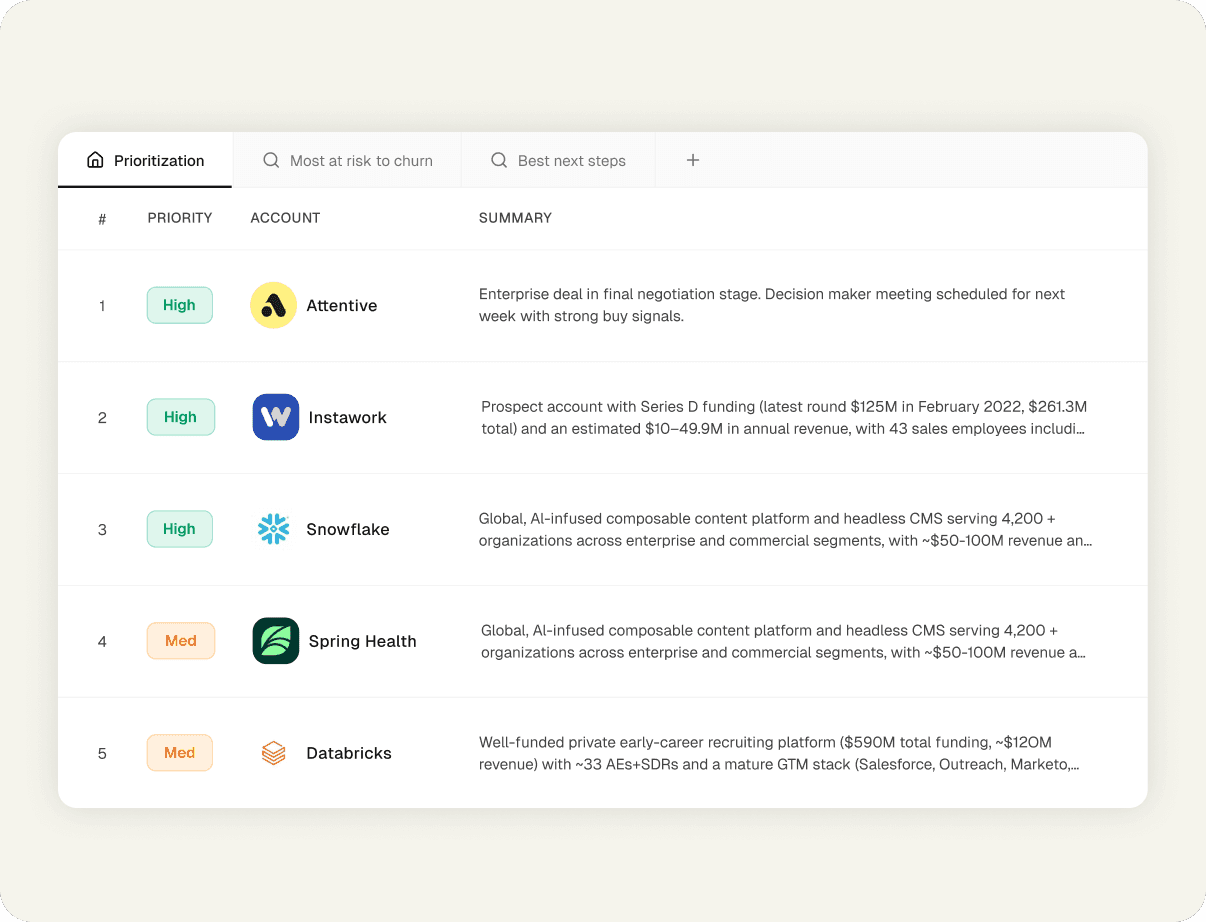
Task: Click the High badge for Snowflake
Action: click(180, 529)
